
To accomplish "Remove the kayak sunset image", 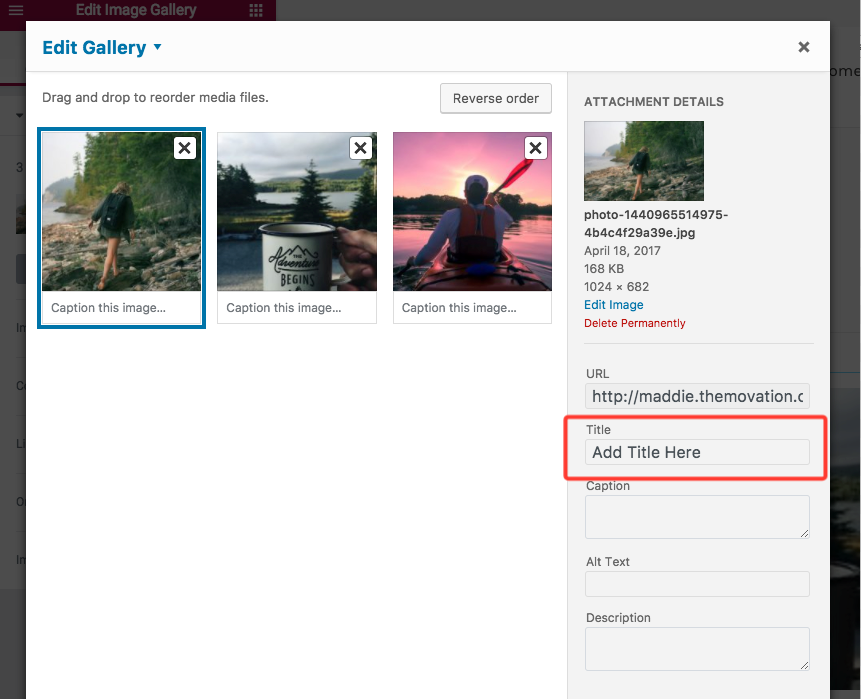I will tap(535, 148).
